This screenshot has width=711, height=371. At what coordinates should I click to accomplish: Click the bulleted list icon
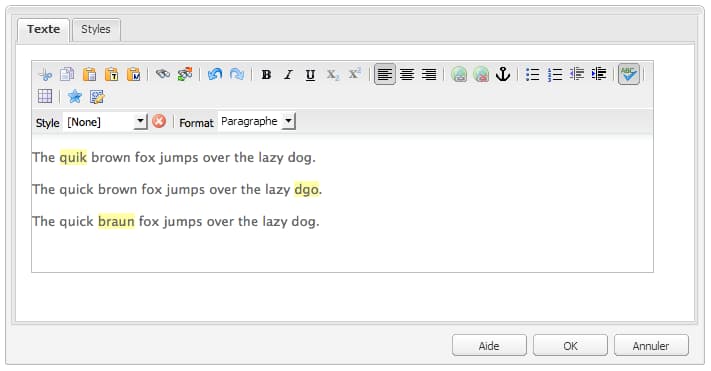click(x=533, y=74)
